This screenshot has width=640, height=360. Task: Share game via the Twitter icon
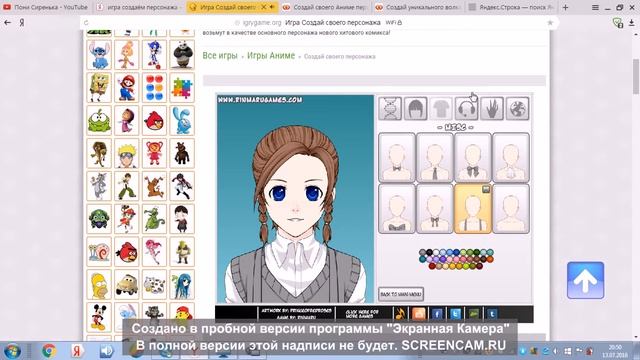(455, 313)
